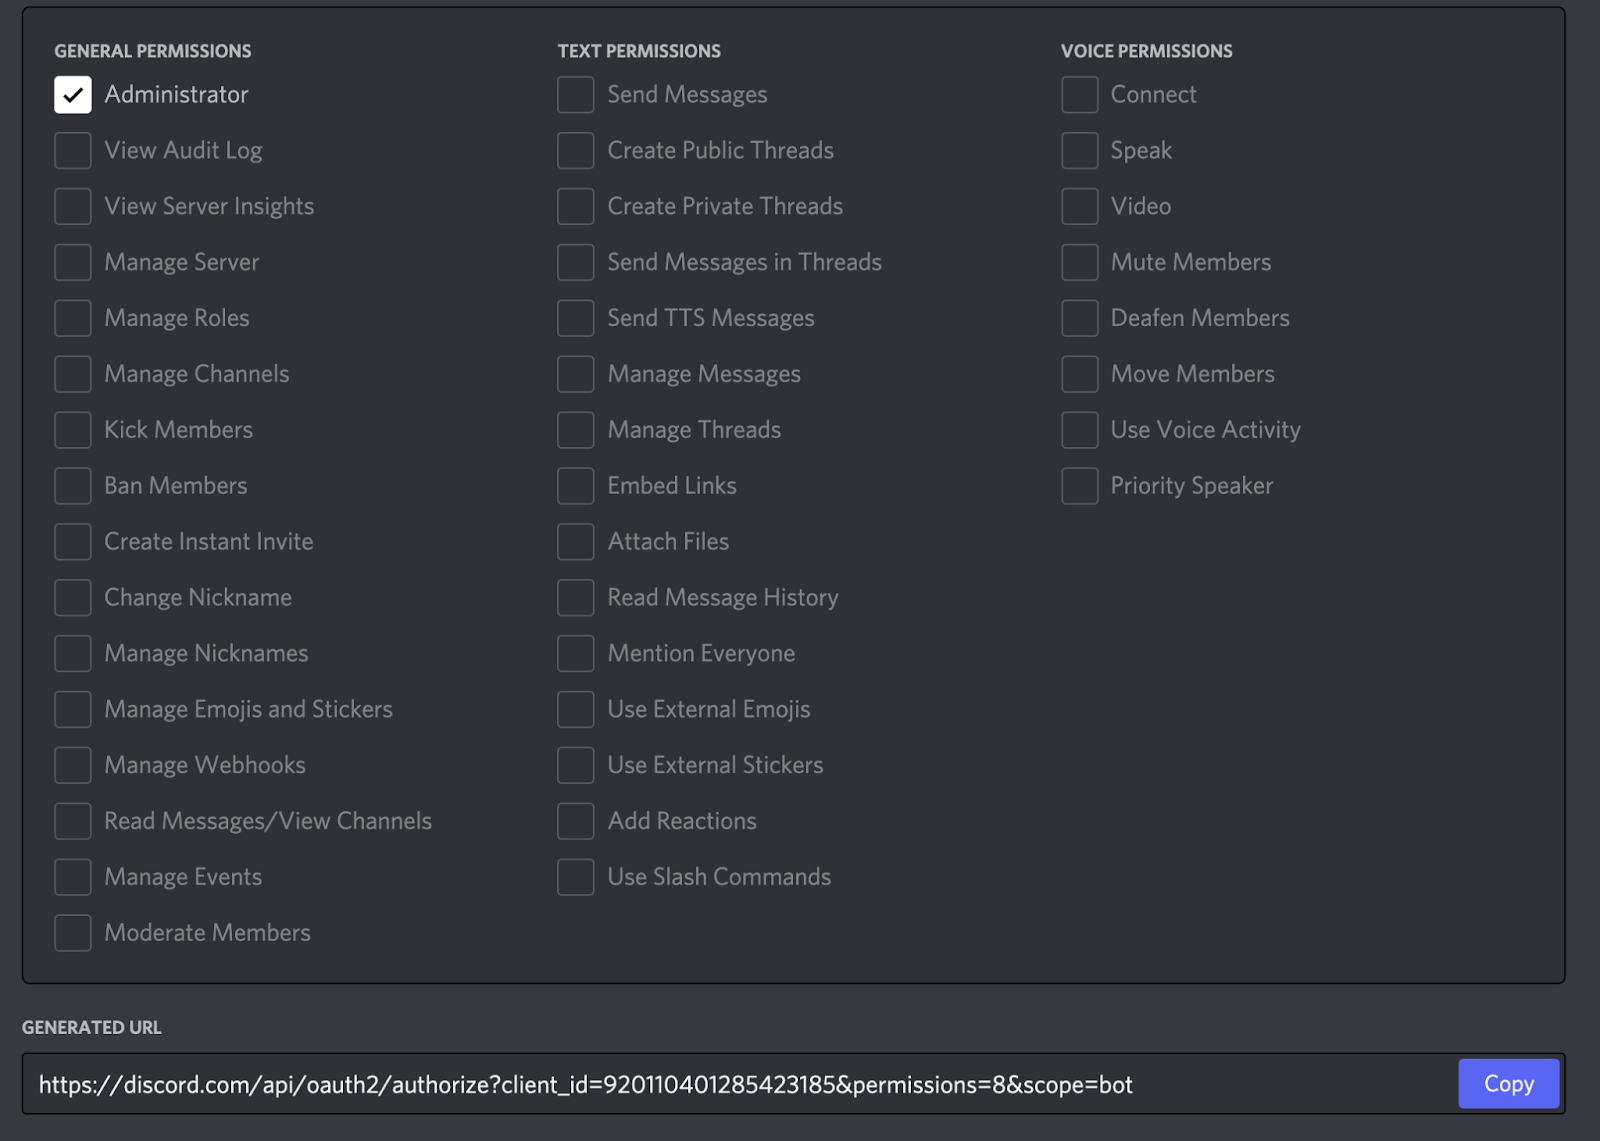Screen dimensions: 1600x1141
Task: Enable Use Slash Commands checkbox
Action: coord(576,877)
